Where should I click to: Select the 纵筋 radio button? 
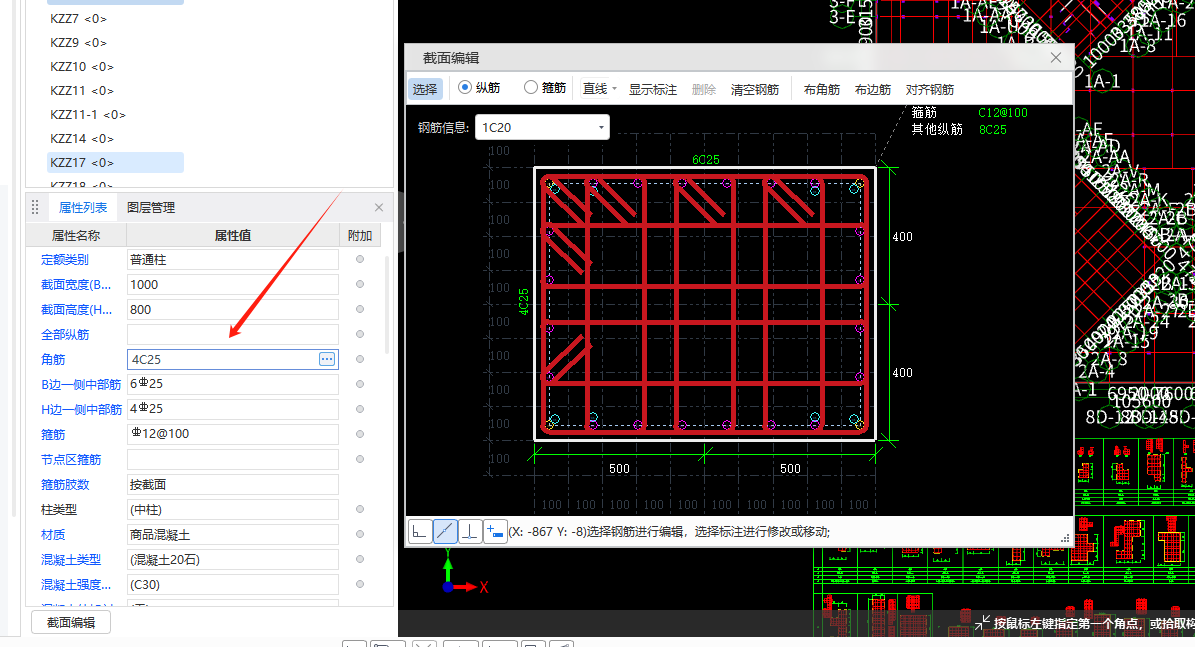(x=464, y=88)
